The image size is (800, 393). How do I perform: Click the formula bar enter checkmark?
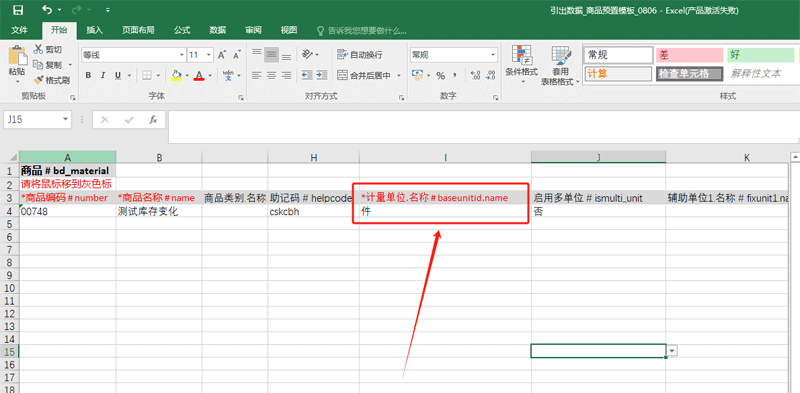click(129, 119)
